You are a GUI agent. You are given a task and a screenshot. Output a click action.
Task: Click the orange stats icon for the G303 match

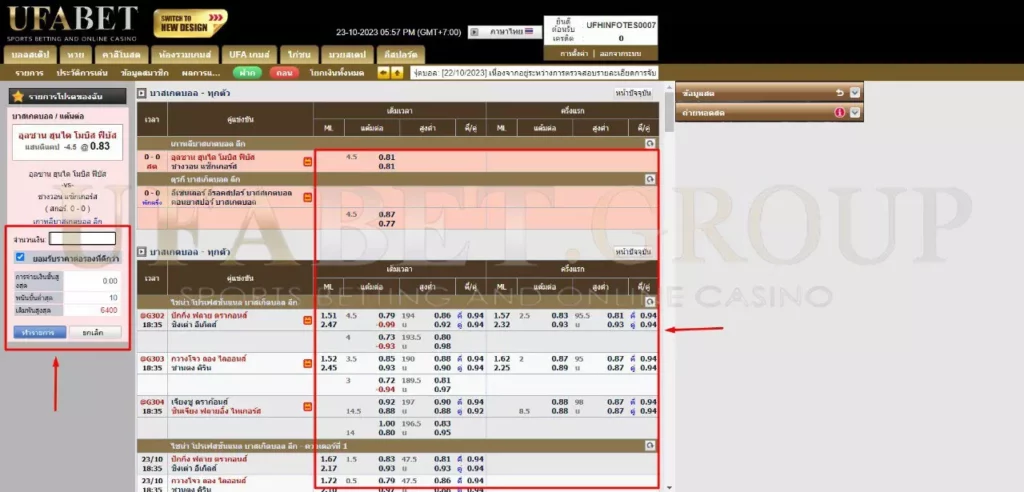point(307,362)
